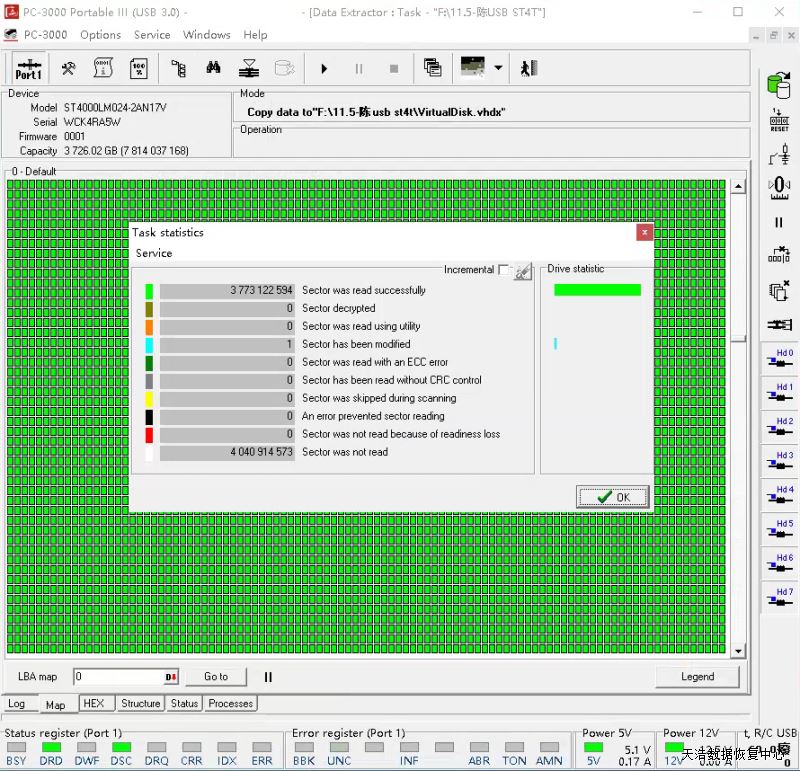Switch to the HEX tab
This screenshot has width=800, height=771.
point(94,704)
